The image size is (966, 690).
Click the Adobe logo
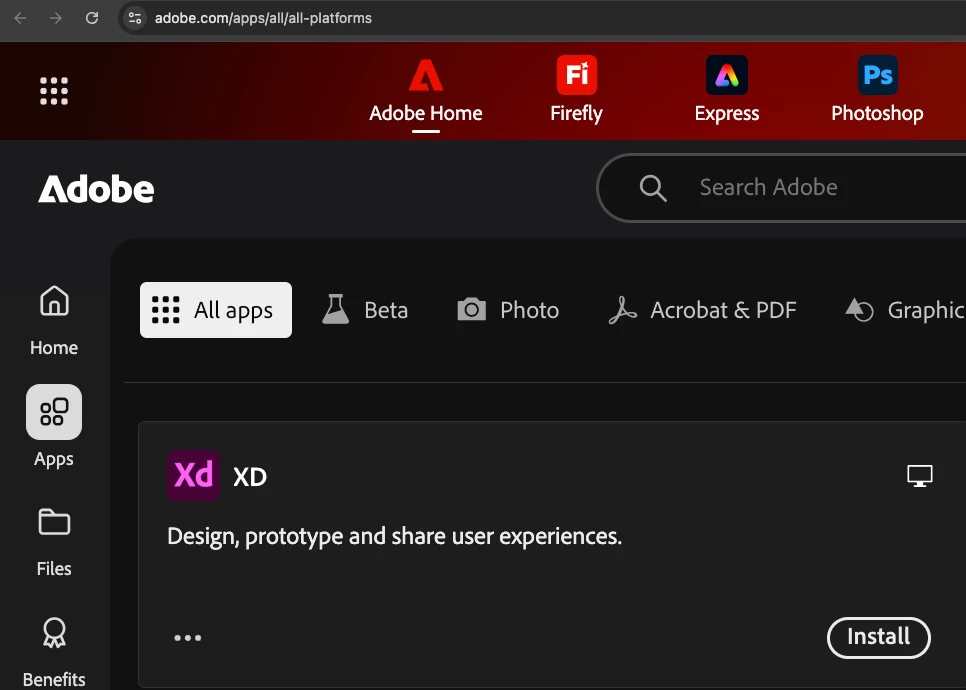pyautogui.click(x=96, y=189)
